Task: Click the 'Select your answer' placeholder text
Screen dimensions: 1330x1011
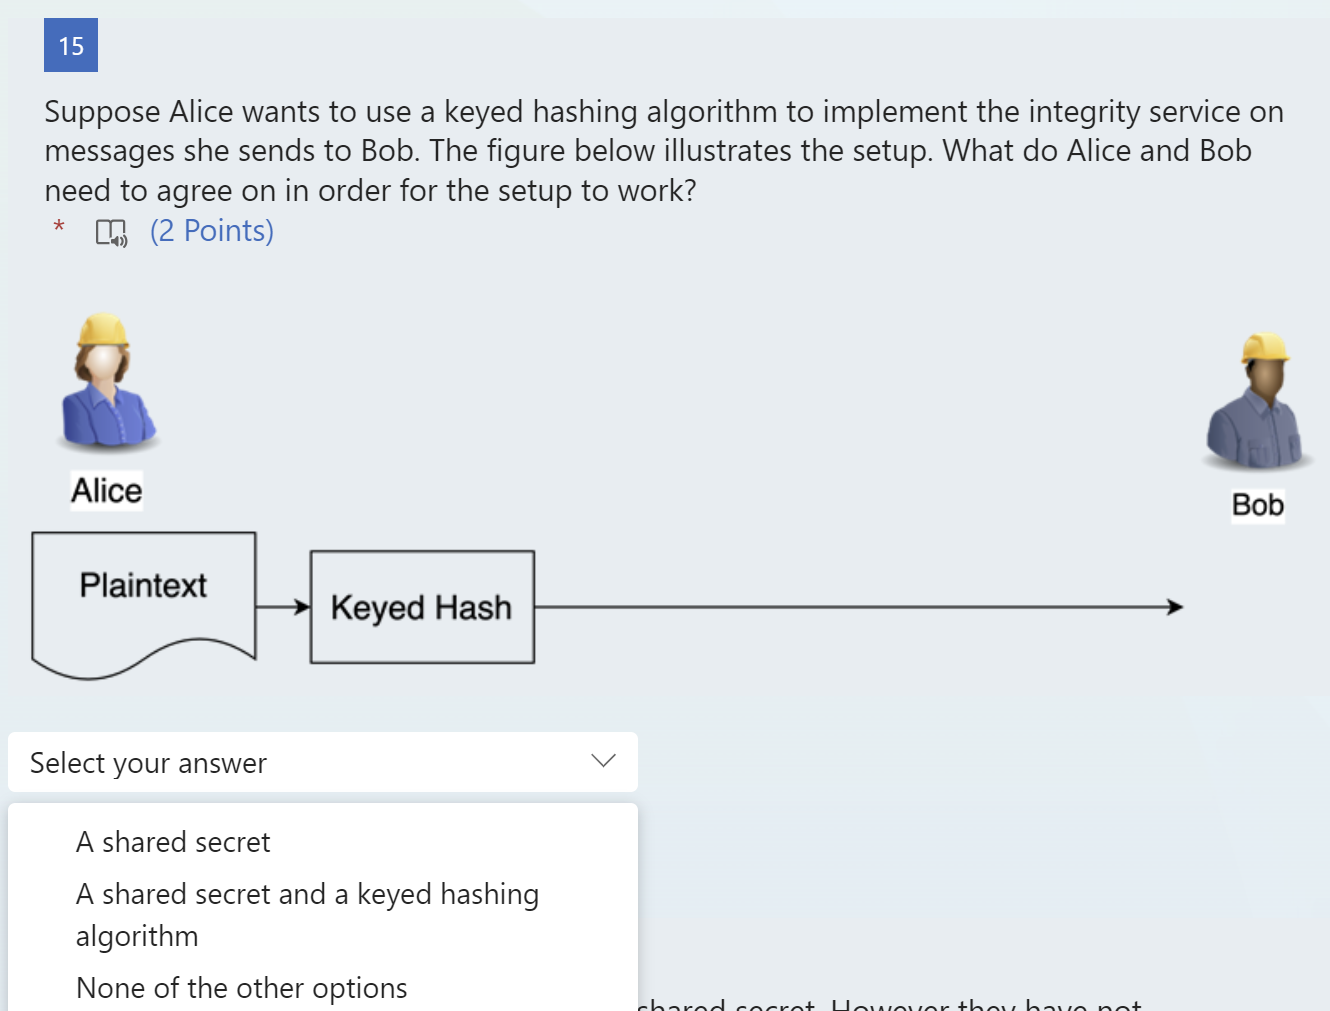Action: pyautogui.click(x=149, y=763)
